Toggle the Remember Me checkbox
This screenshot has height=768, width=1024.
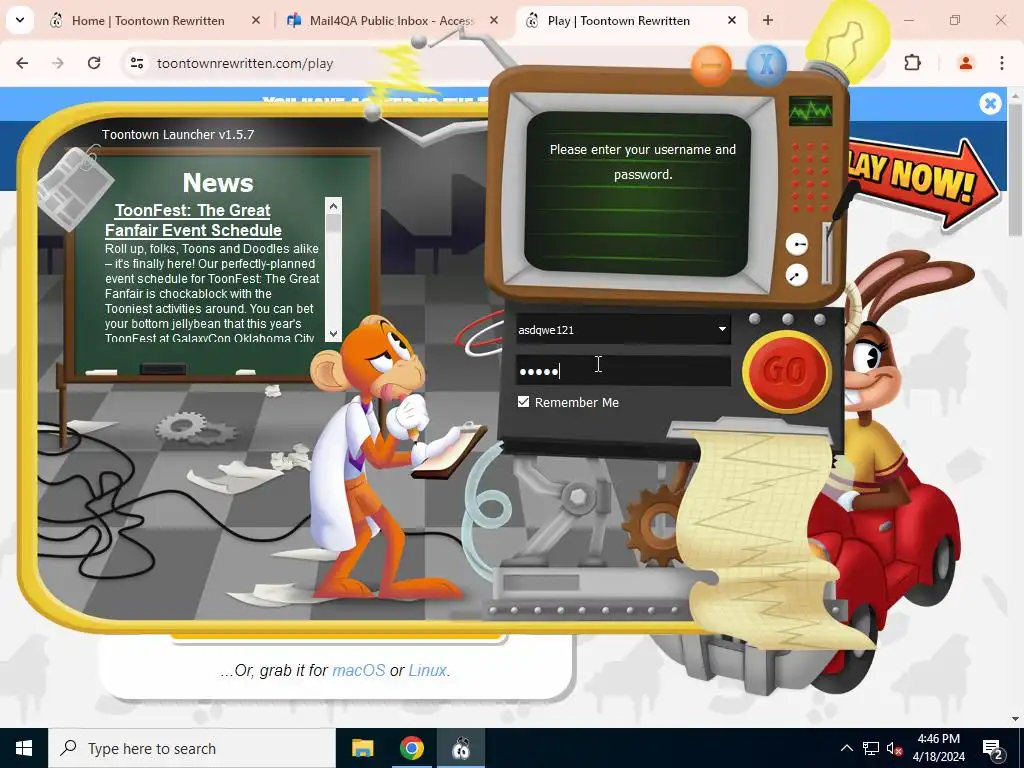523,402
